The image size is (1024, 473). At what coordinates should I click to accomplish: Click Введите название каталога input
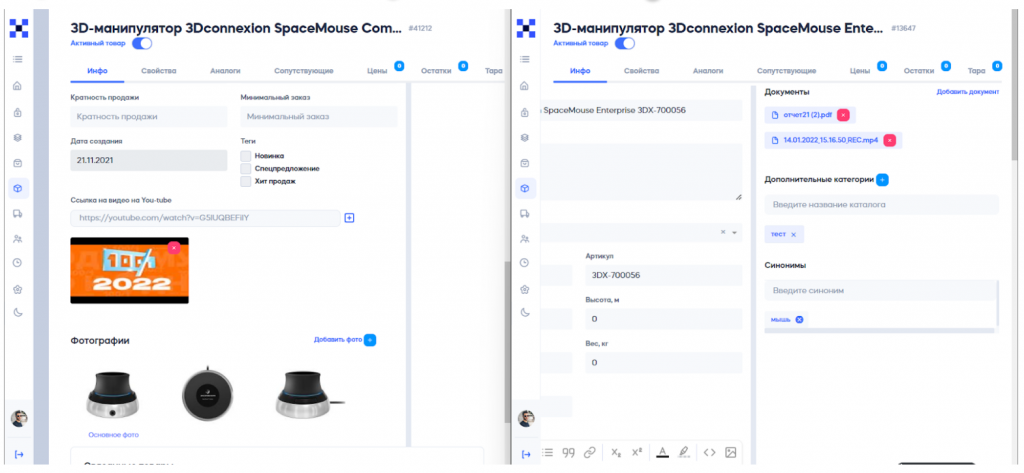882,204
